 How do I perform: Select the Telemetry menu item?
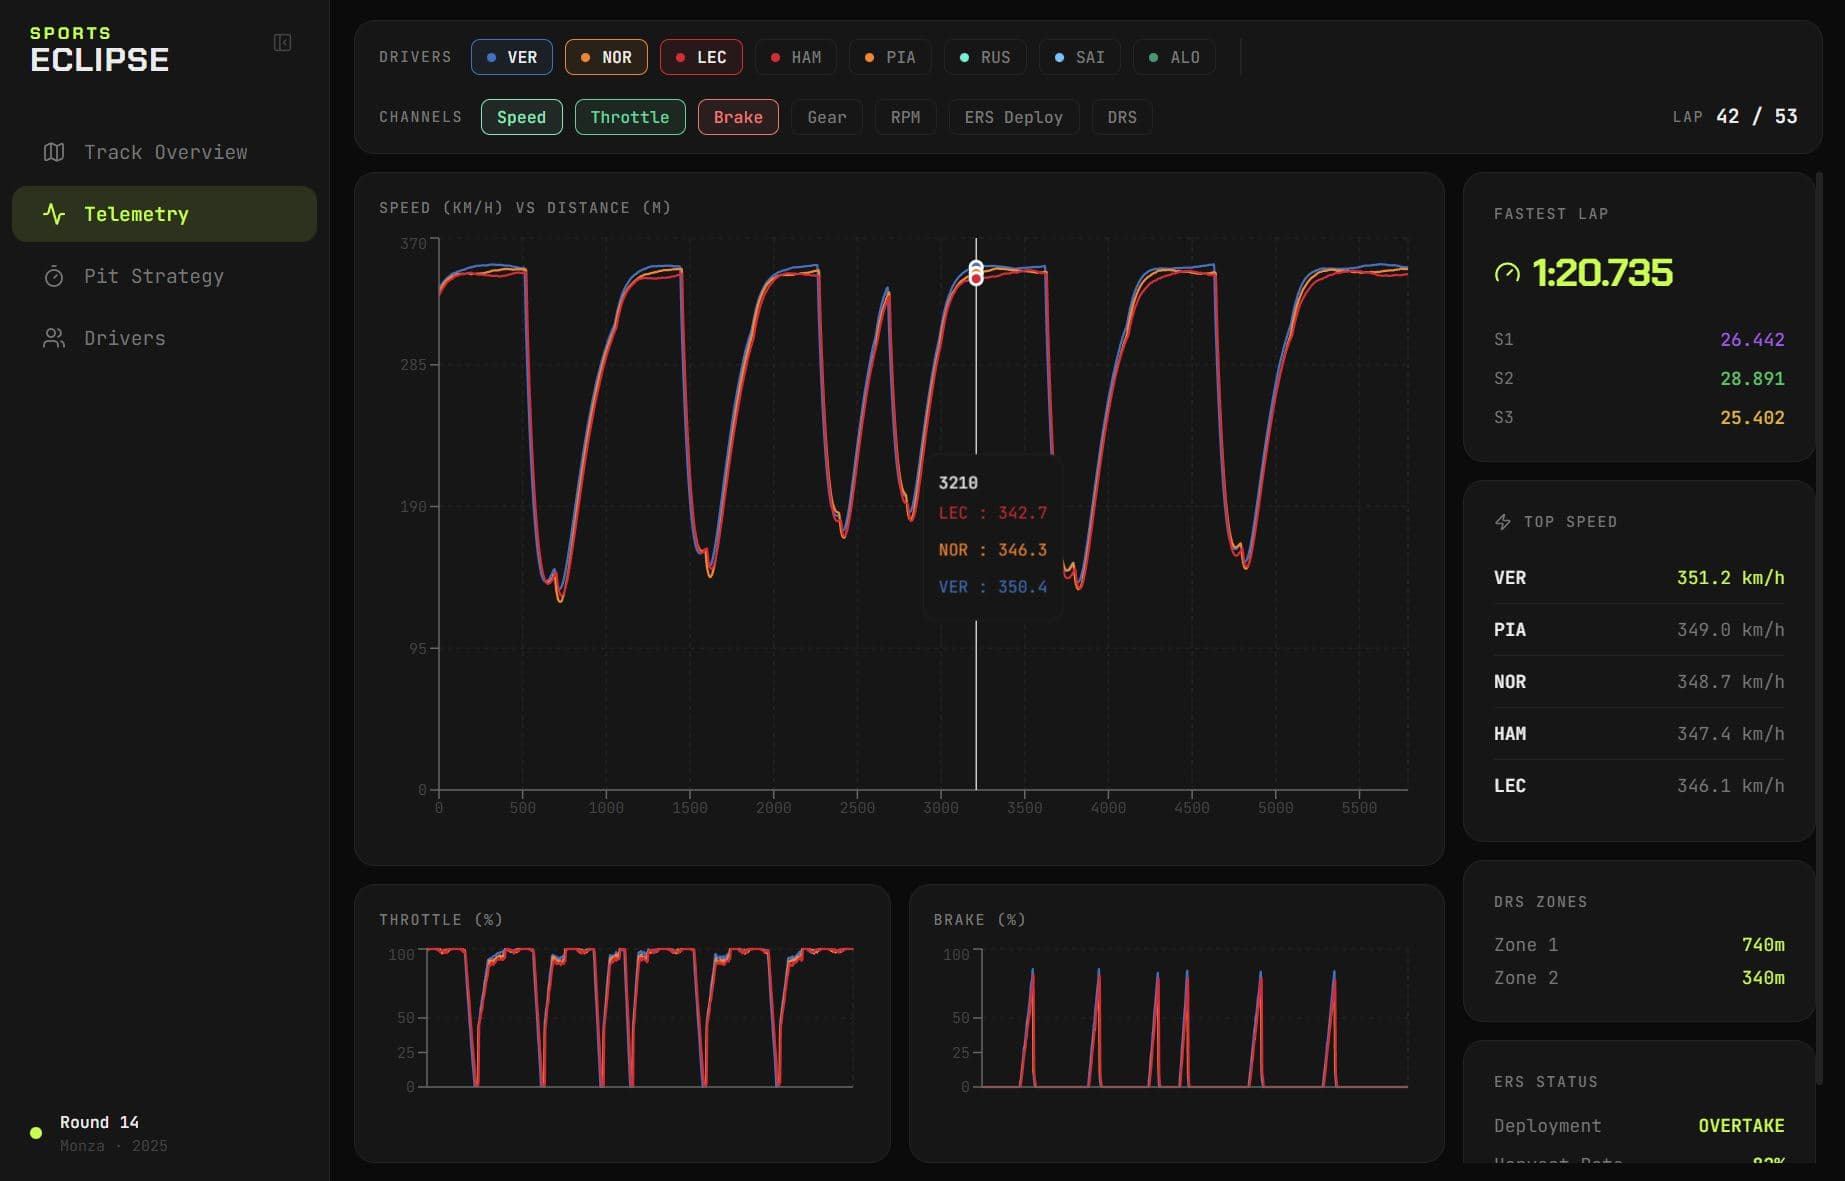[x=164, y=214]
